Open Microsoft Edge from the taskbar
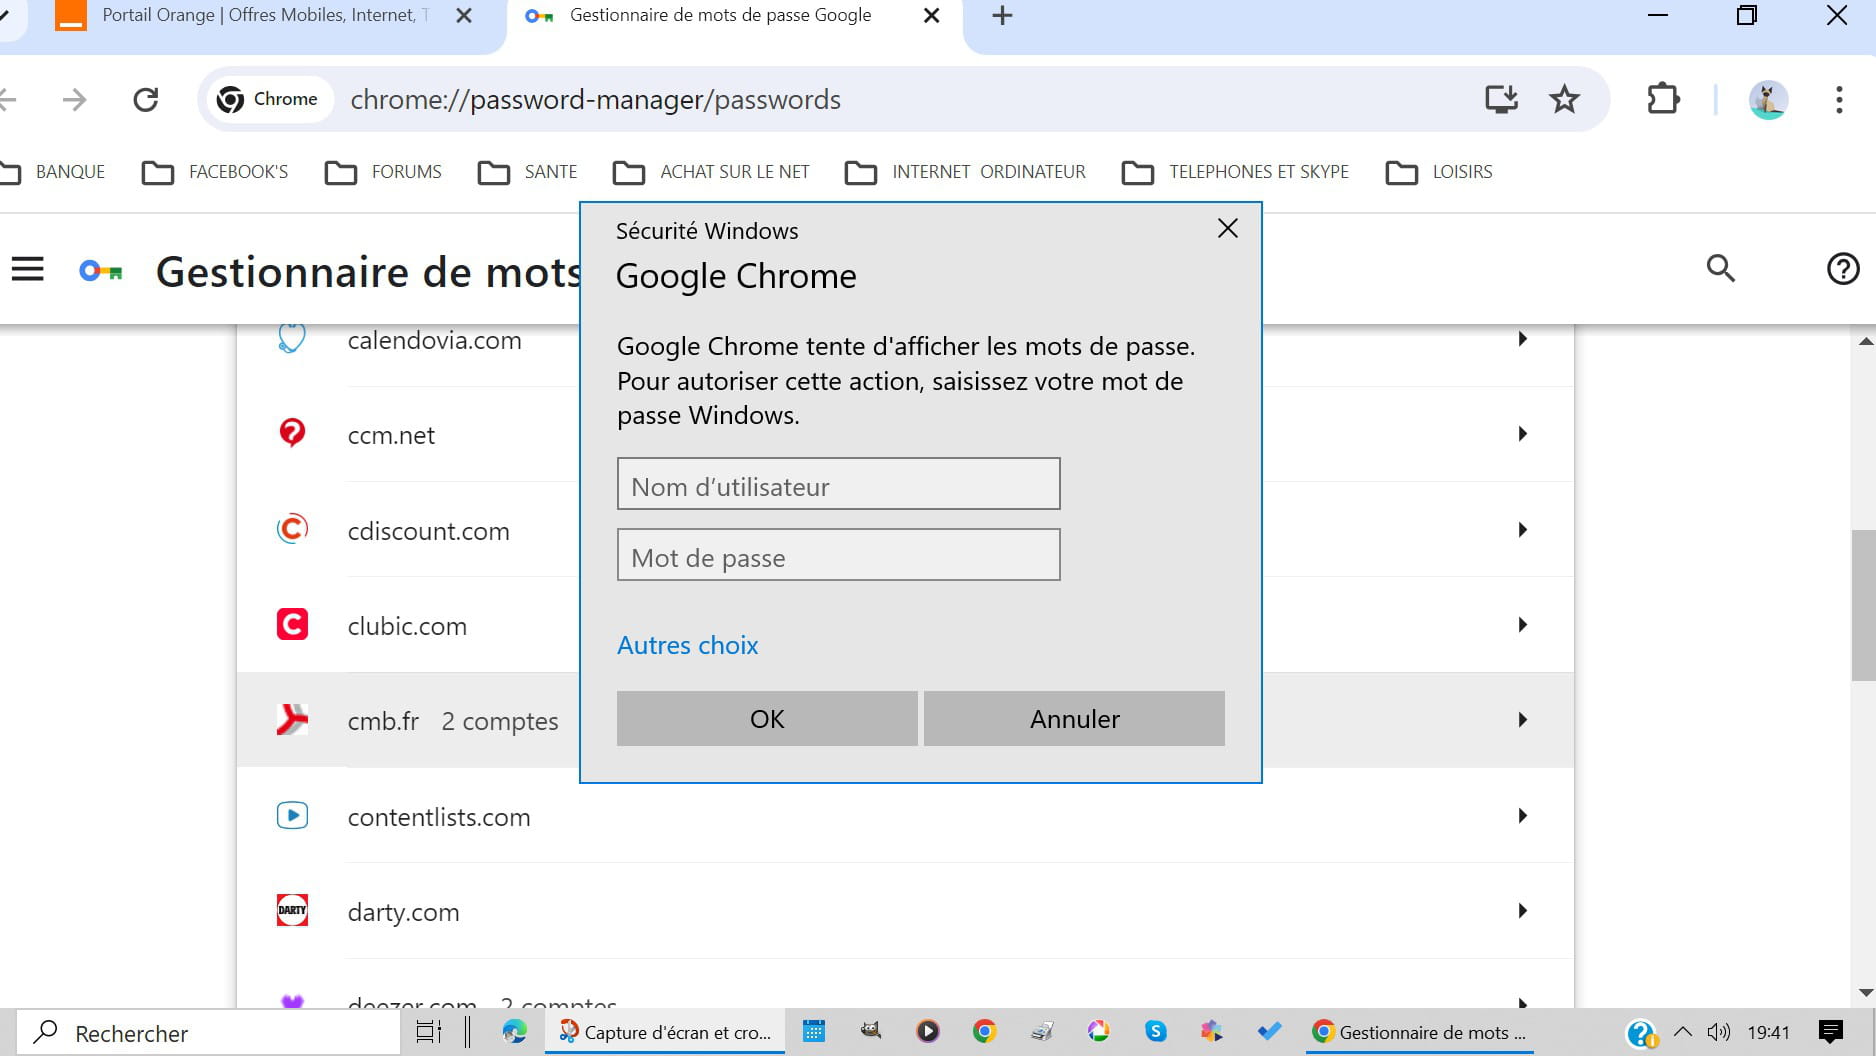 [x=514, y=1032]
